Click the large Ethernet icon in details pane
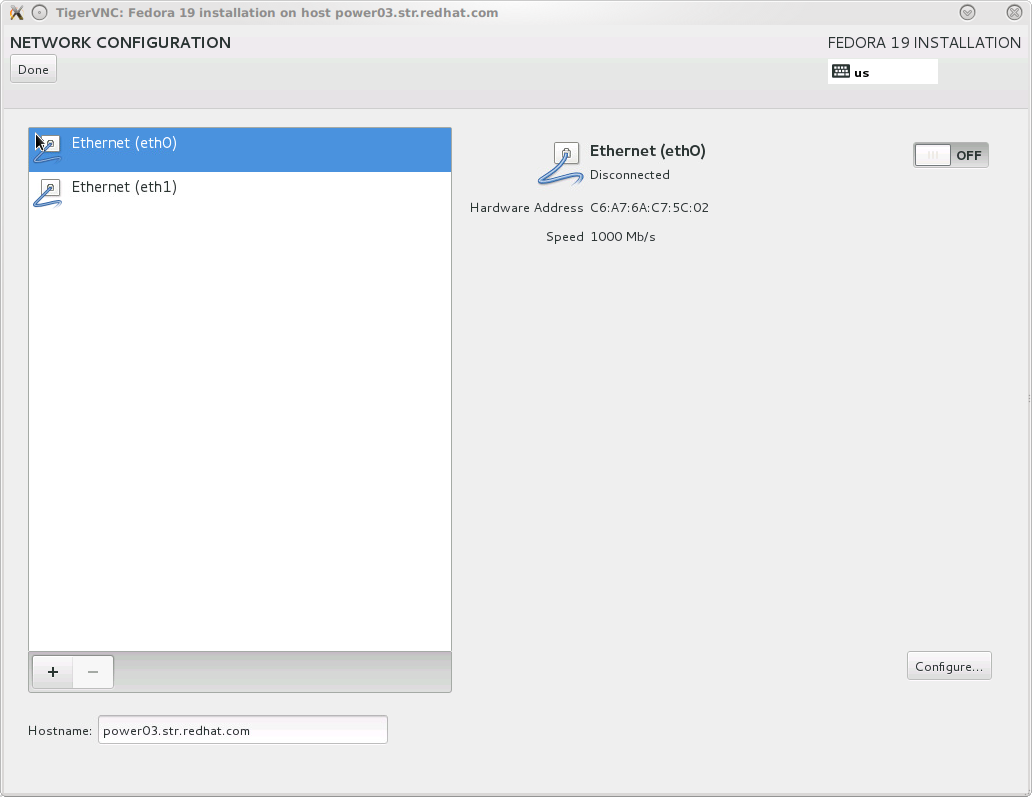Image resolution: width=1032 pixels, height=797 pixels. [560, 163]
